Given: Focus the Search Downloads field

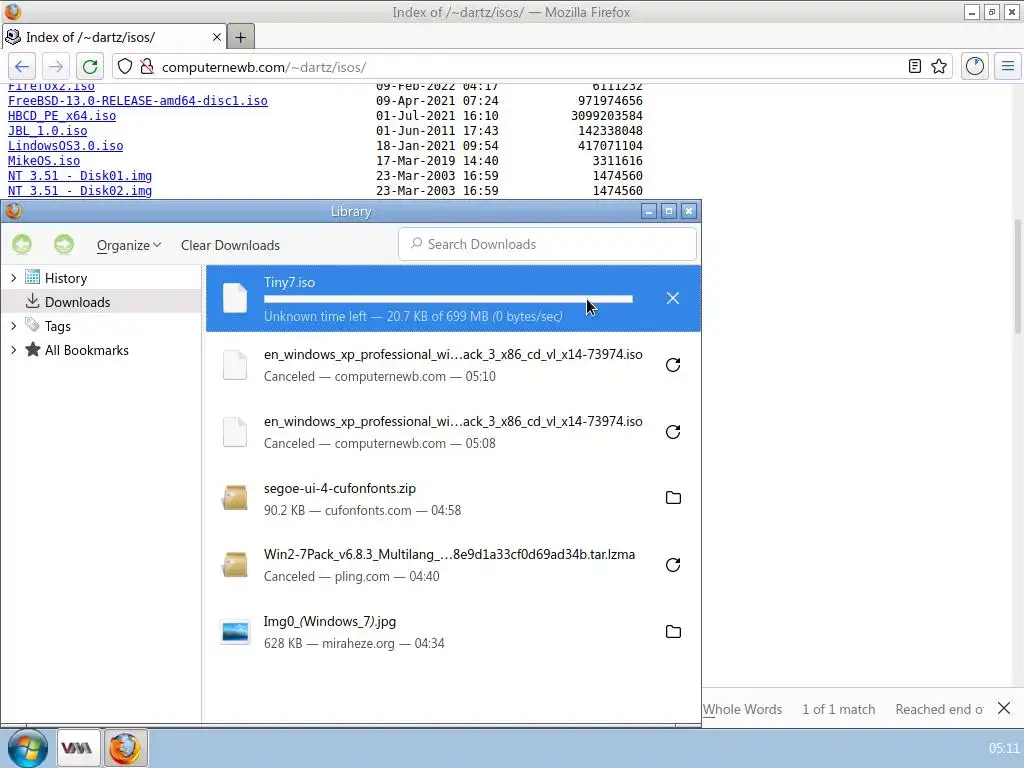Looking at the screenshot, I should 547,244.
